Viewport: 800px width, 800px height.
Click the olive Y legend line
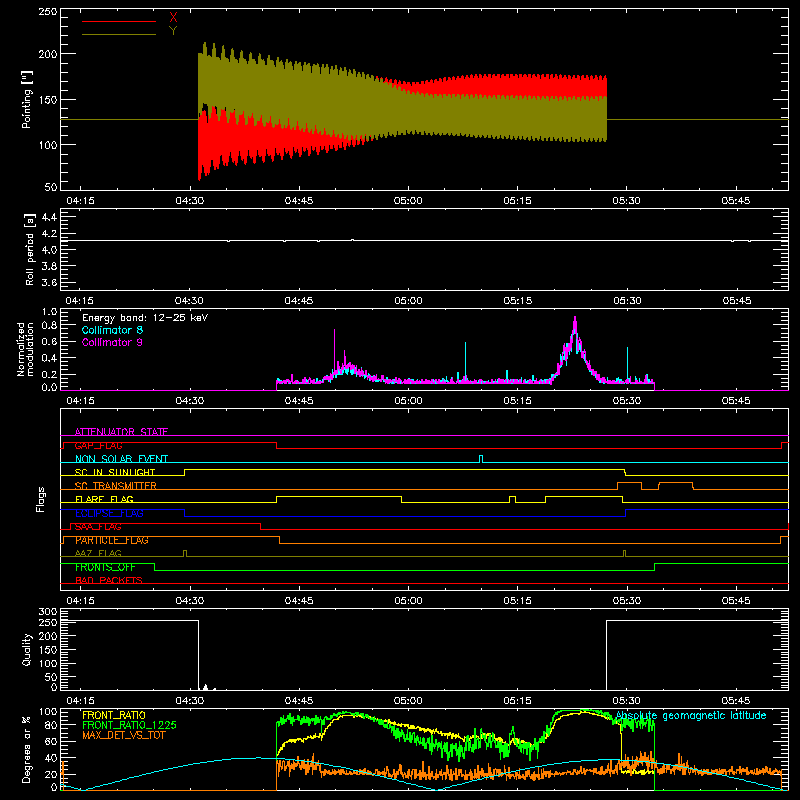(119, 34)
